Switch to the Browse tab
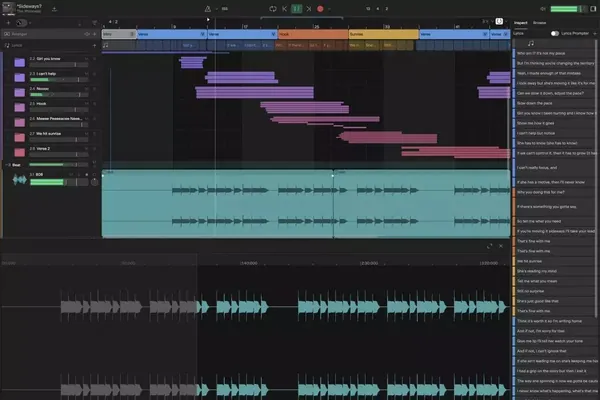Viewport: 600px width, 400px height. click(540, 23)
